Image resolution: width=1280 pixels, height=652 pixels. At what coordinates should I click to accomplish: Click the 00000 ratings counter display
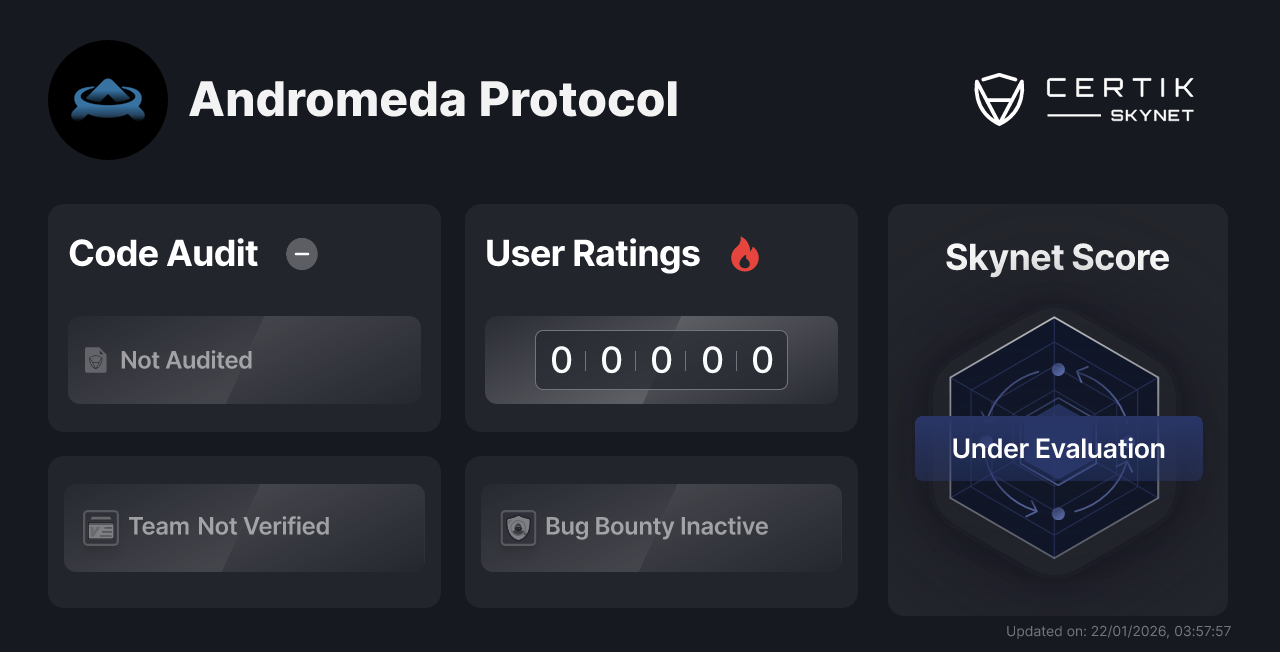coord(661,360)
